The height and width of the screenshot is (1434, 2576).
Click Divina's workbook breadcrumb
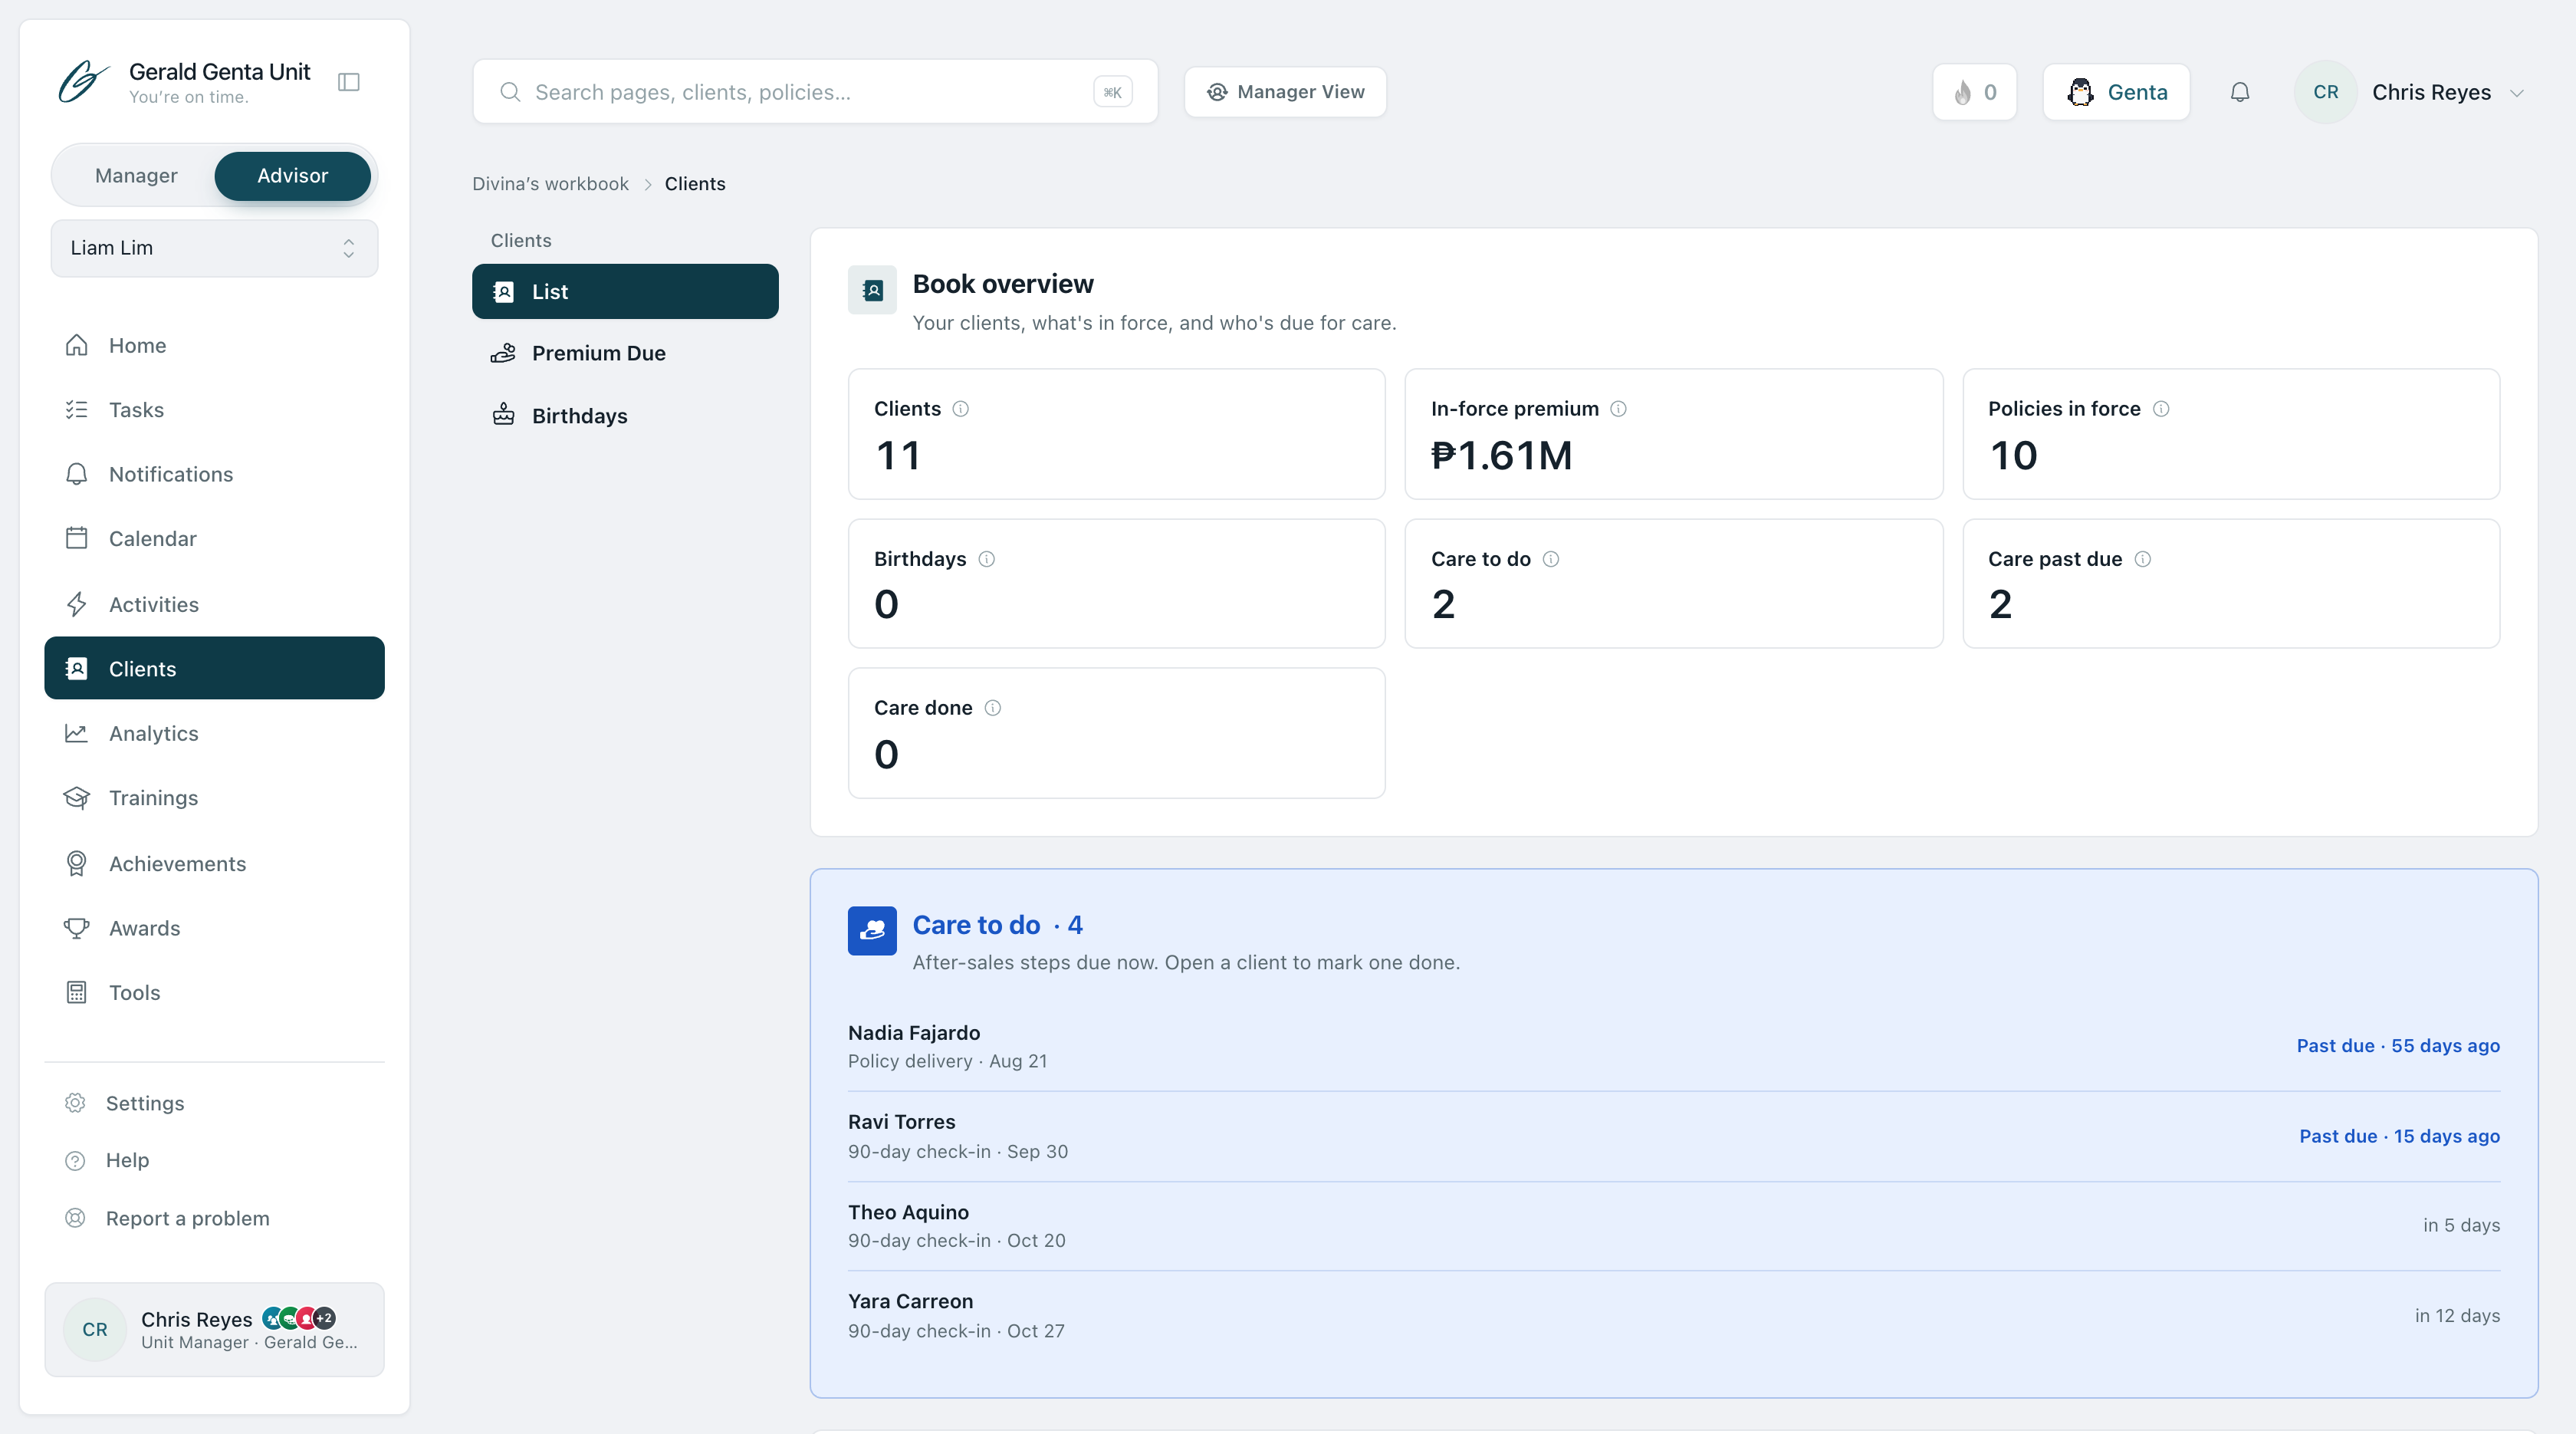pos(550,184)
